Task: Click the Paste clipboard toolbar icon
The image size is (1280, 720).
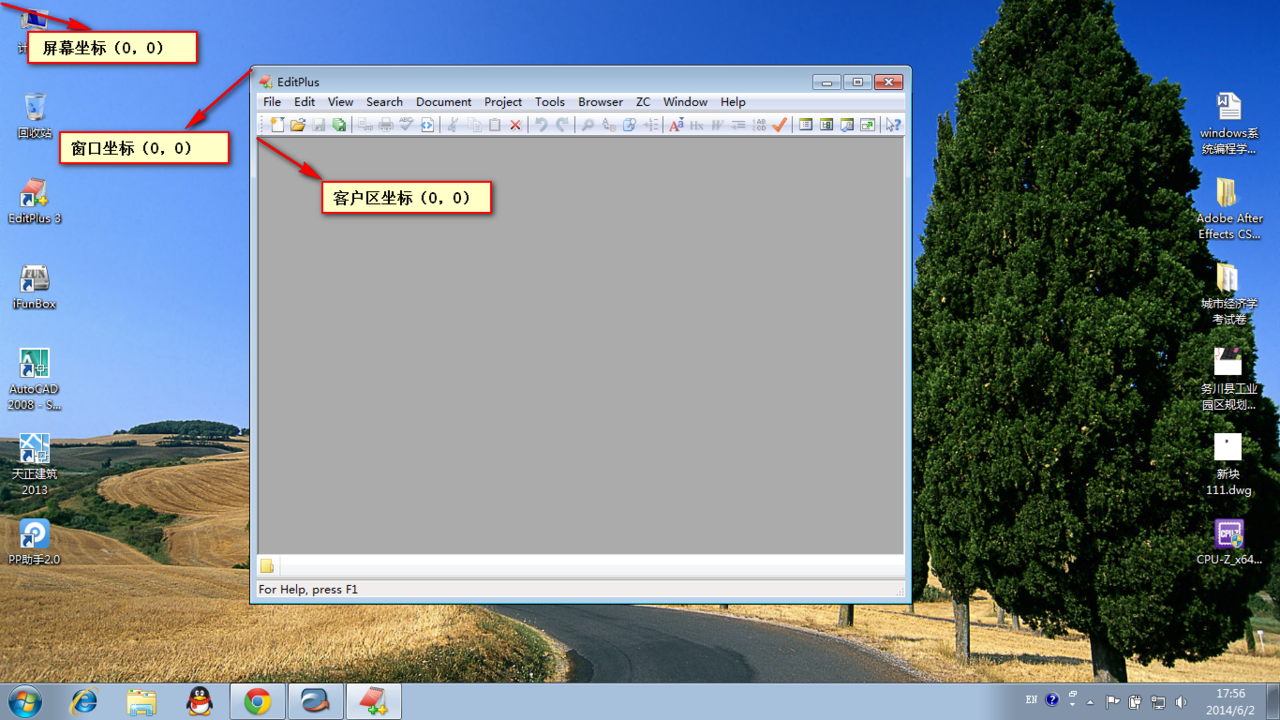Action: tap(494, 125)
